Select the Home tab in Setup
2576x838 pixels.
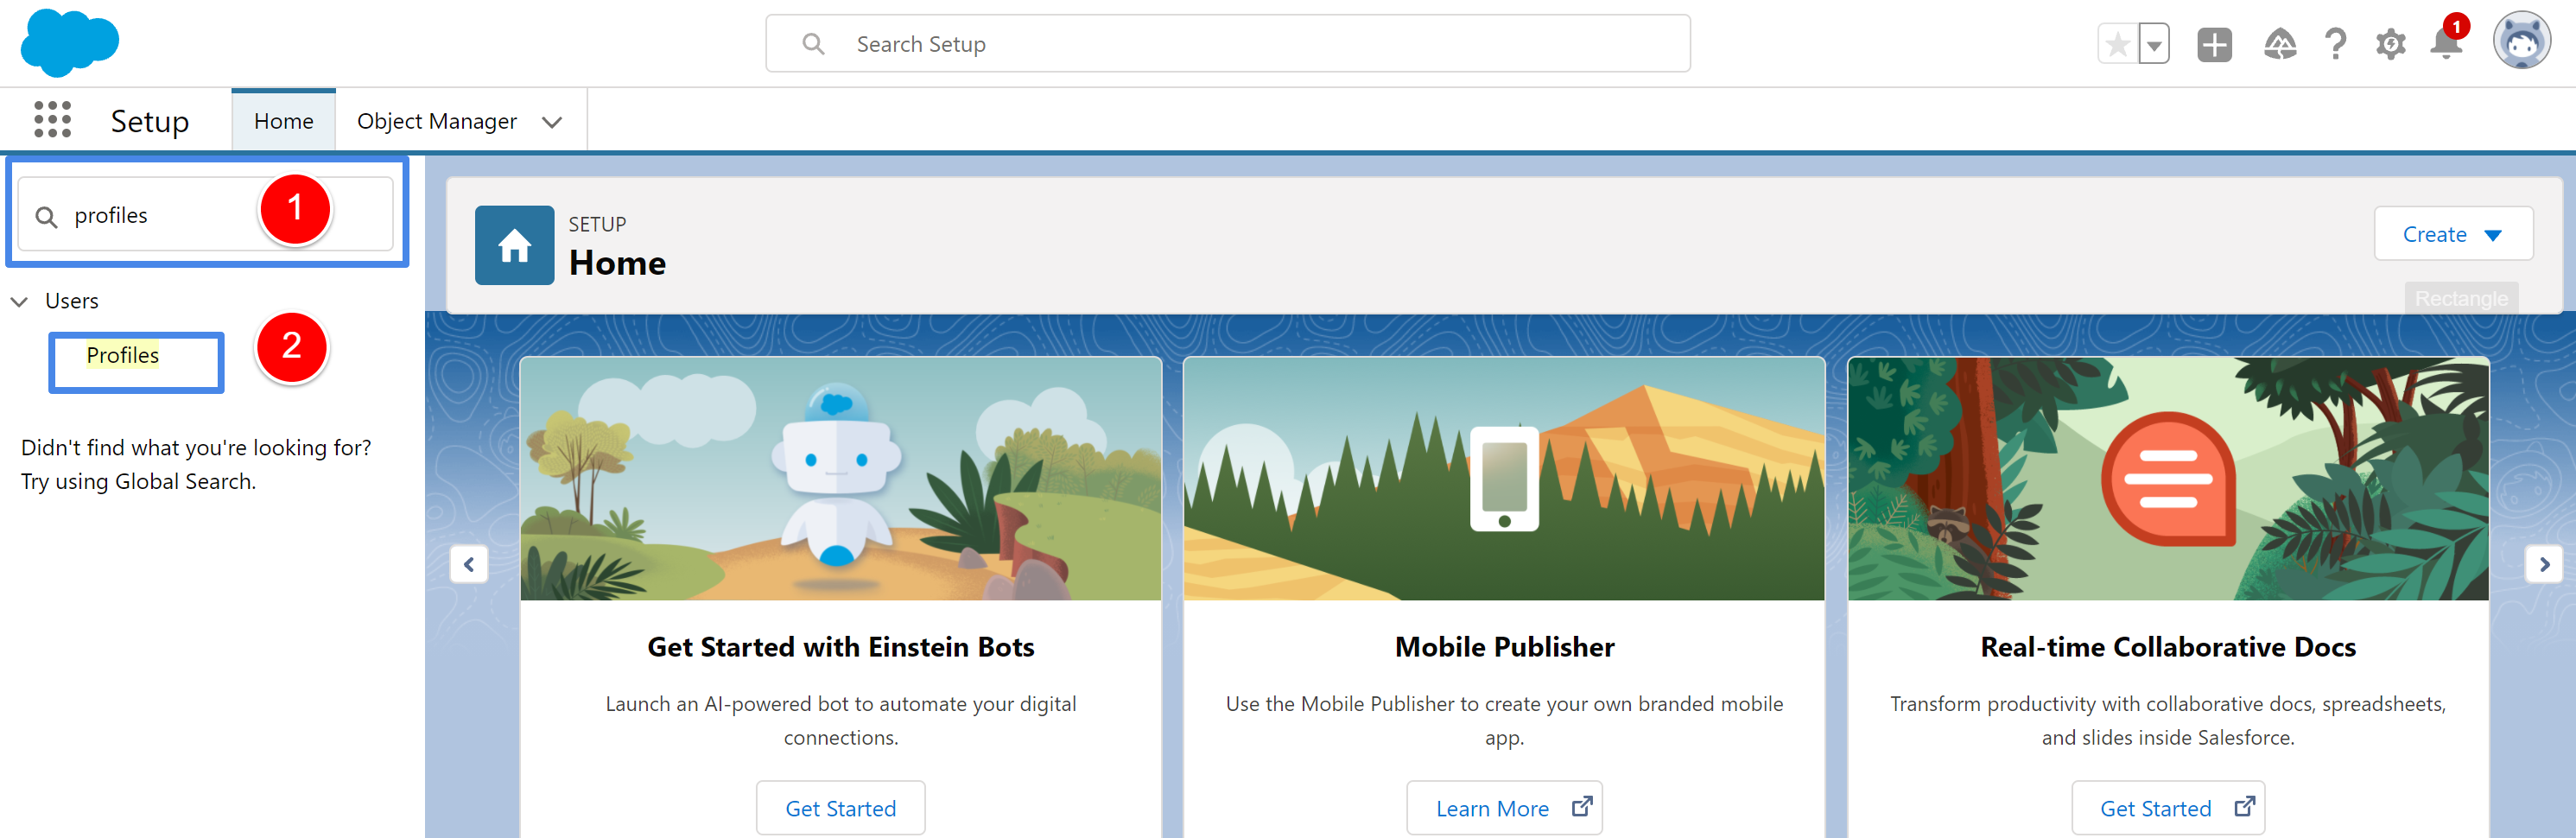tap(283, 120)
